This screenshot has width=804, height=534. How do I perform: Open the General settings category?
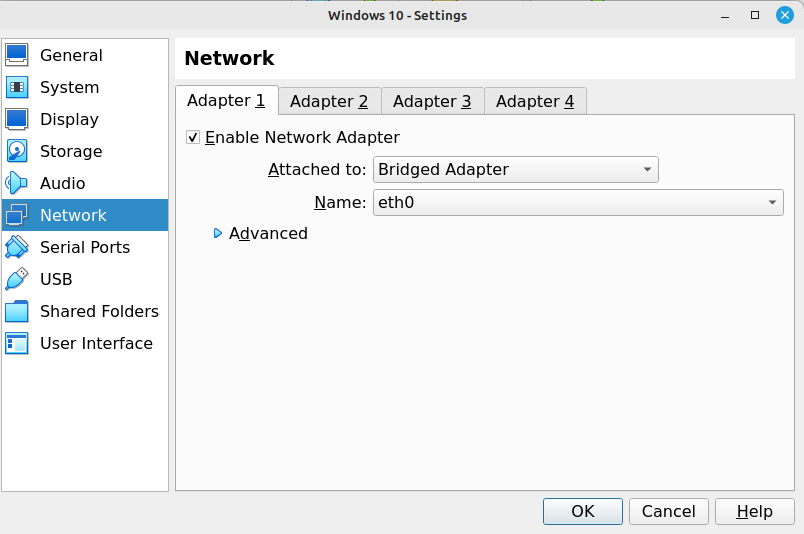85,55
